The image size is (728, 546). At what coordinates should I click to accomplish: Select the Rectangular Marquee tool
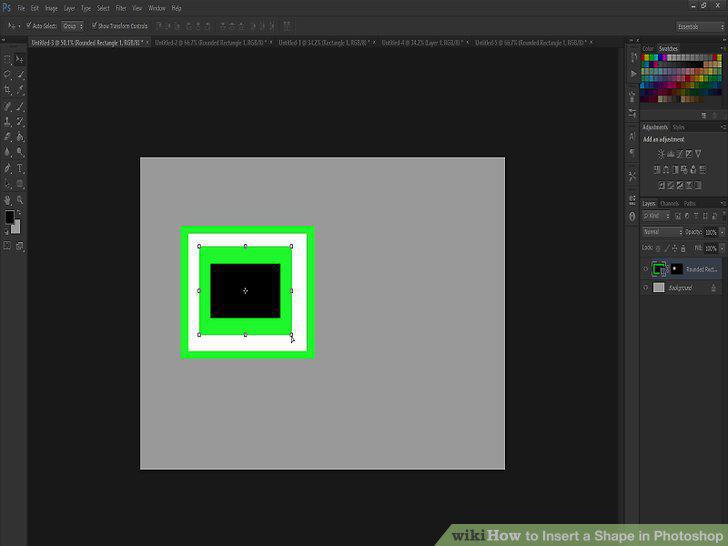tap(7, 59)
